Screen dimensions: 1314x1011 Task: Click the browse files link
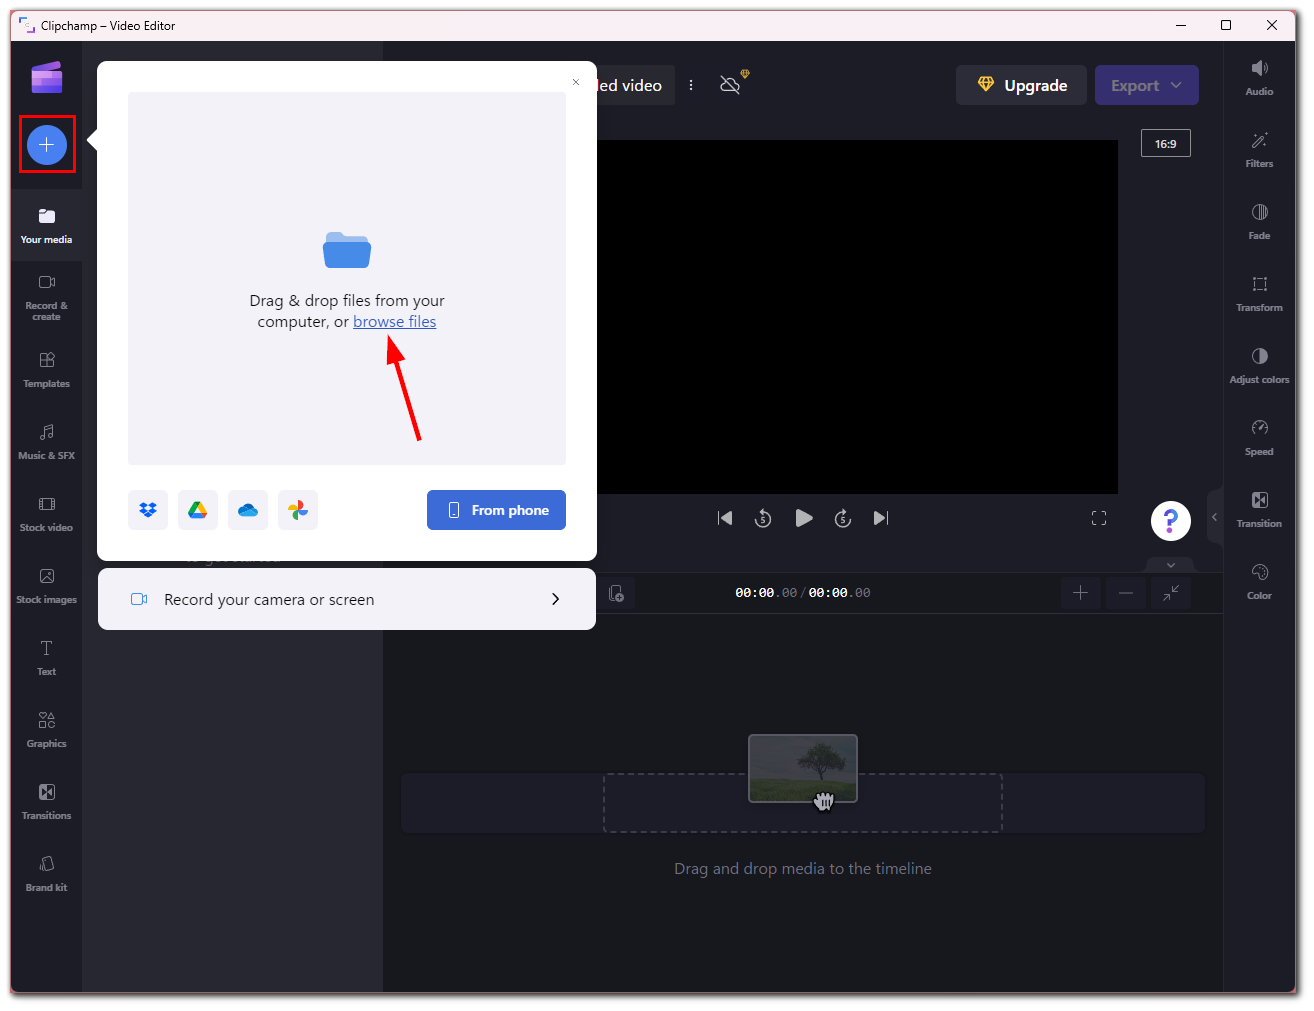click(394, 322)
